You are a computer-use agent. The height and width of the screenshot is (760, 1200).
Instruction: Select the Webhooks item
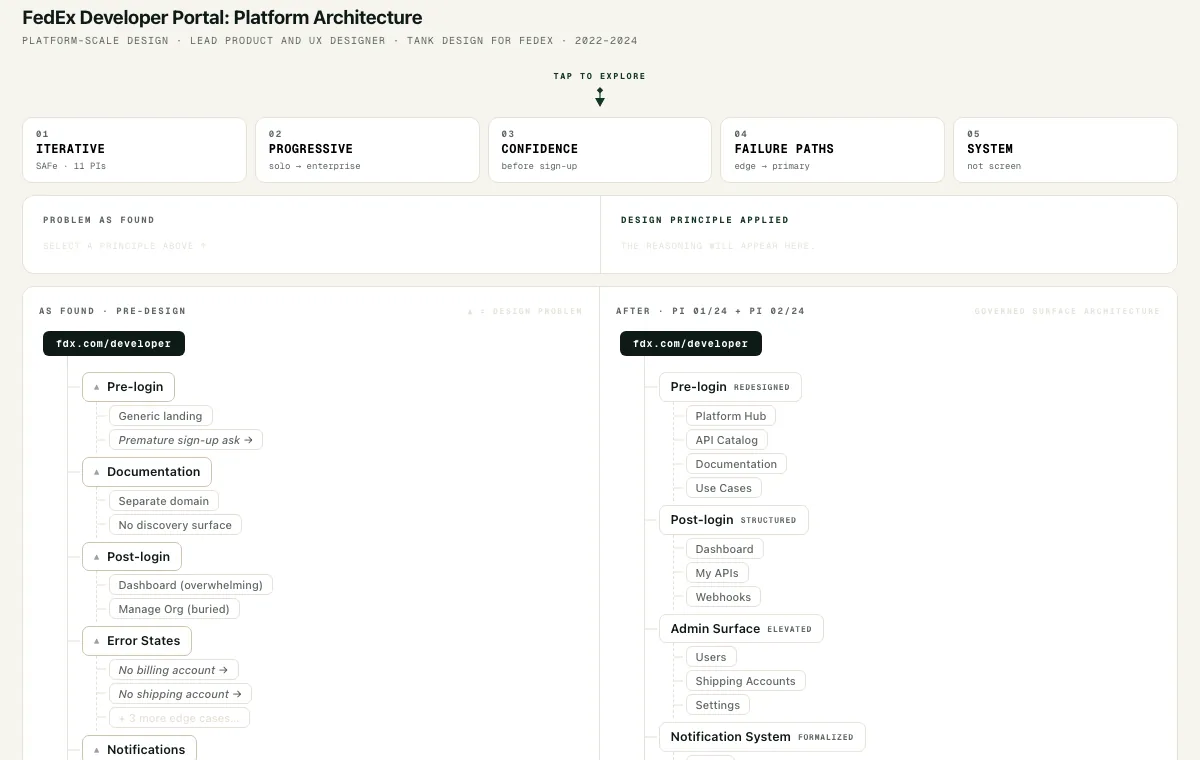point(723,597)
